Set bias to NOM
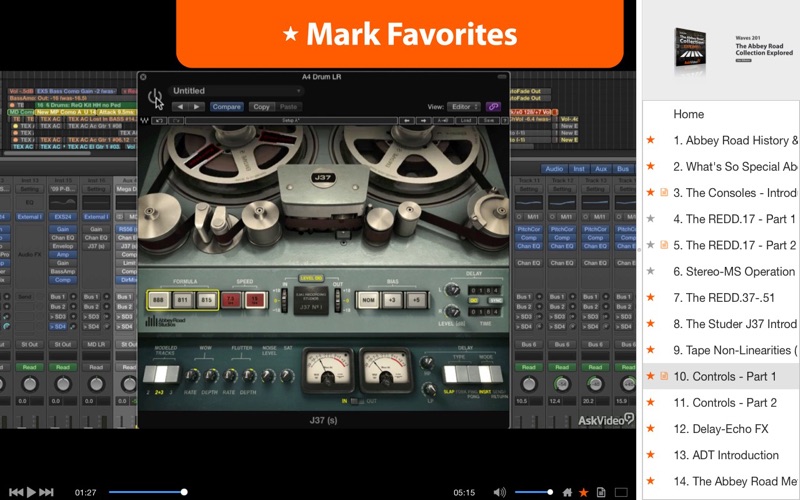The width and height of the screenshot is (800, 500). click(368, 300)
